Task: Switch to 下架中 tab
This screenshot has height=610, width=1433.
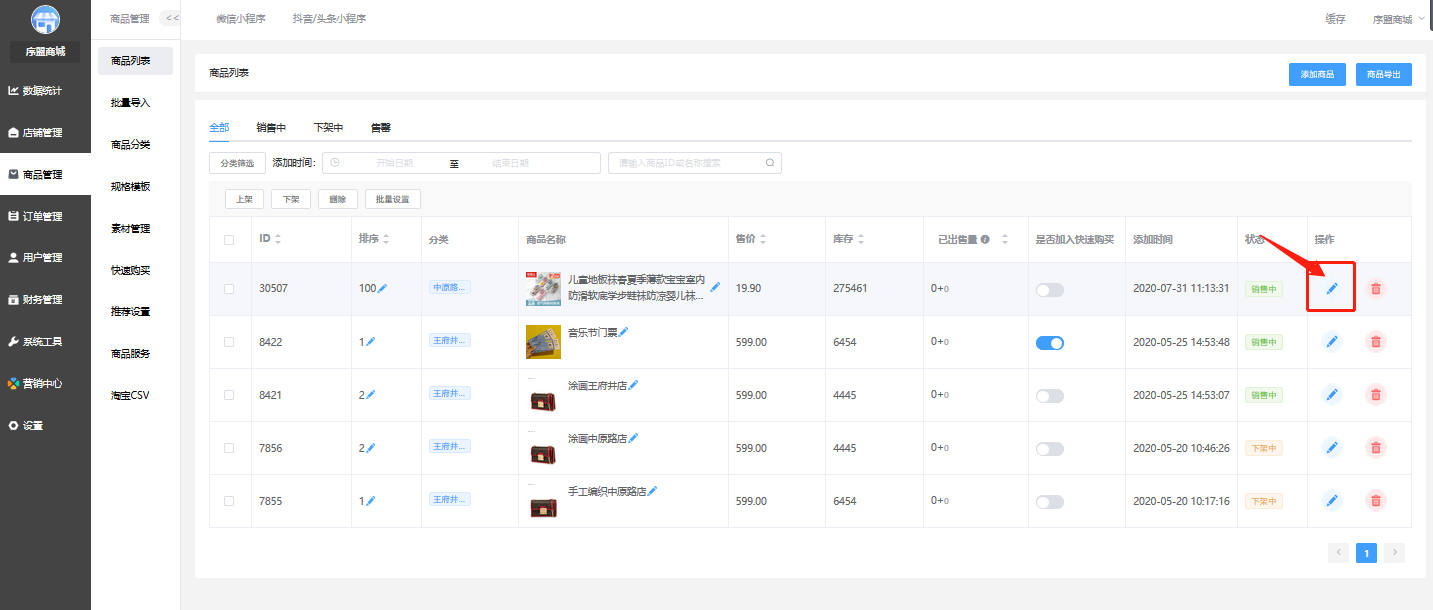Action: [x=328, y=128]
